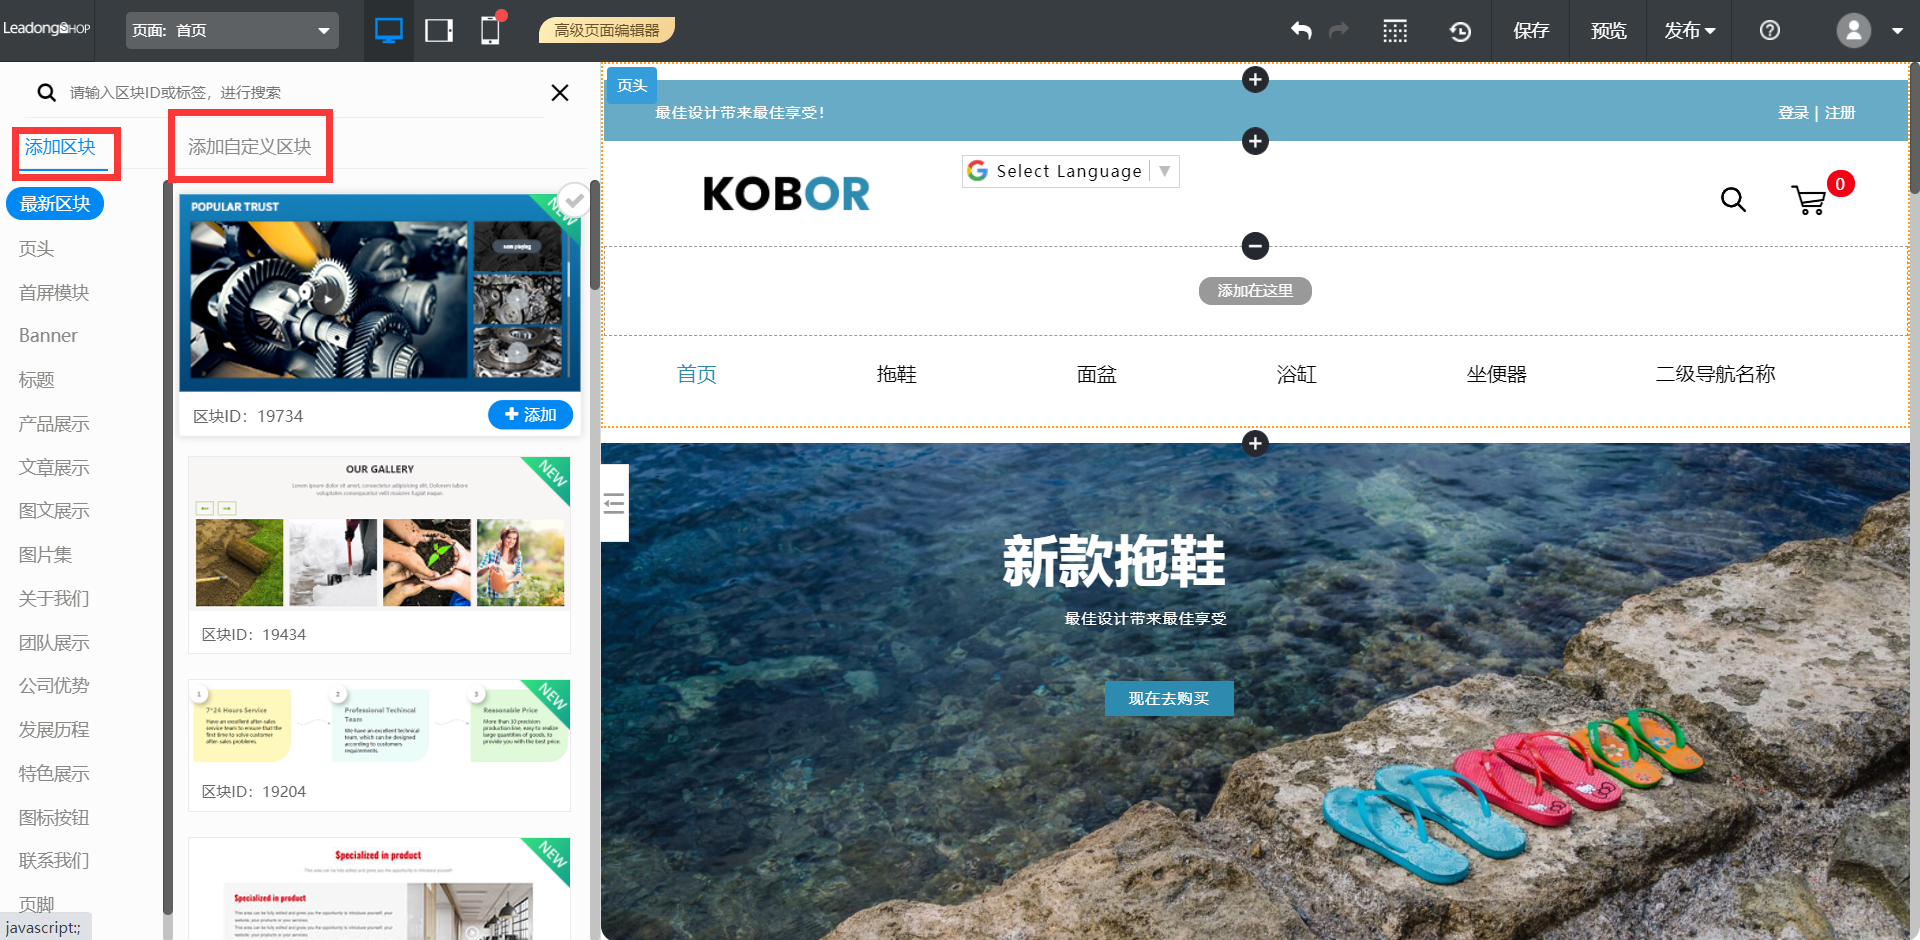Open the Select Language dropdown
Image resolution: width=1920 pixels, height=940 pixels.
click(x=1069, y=171)
